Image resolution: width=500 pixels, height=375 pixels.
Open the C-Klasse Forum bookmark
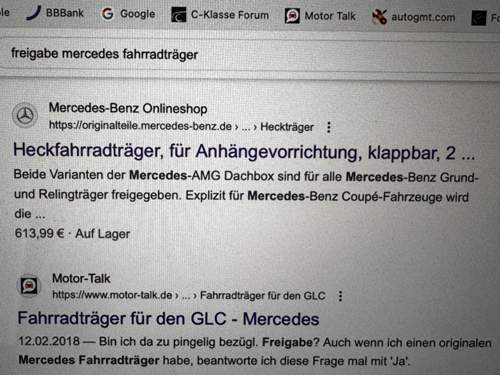pos(220,15)
